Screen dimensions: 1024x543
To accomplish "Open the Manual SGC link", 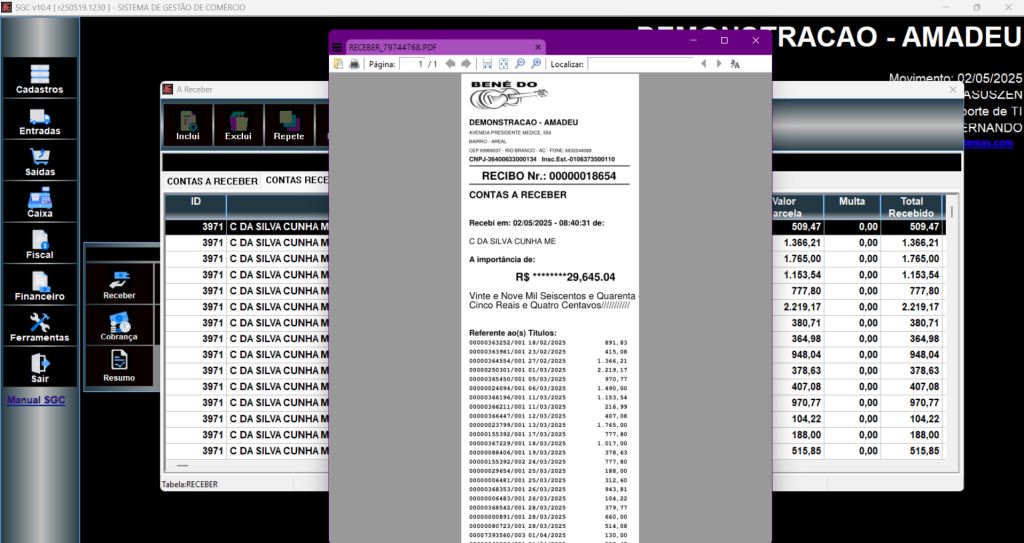I will pyautogui.click(x=36, y=400).
